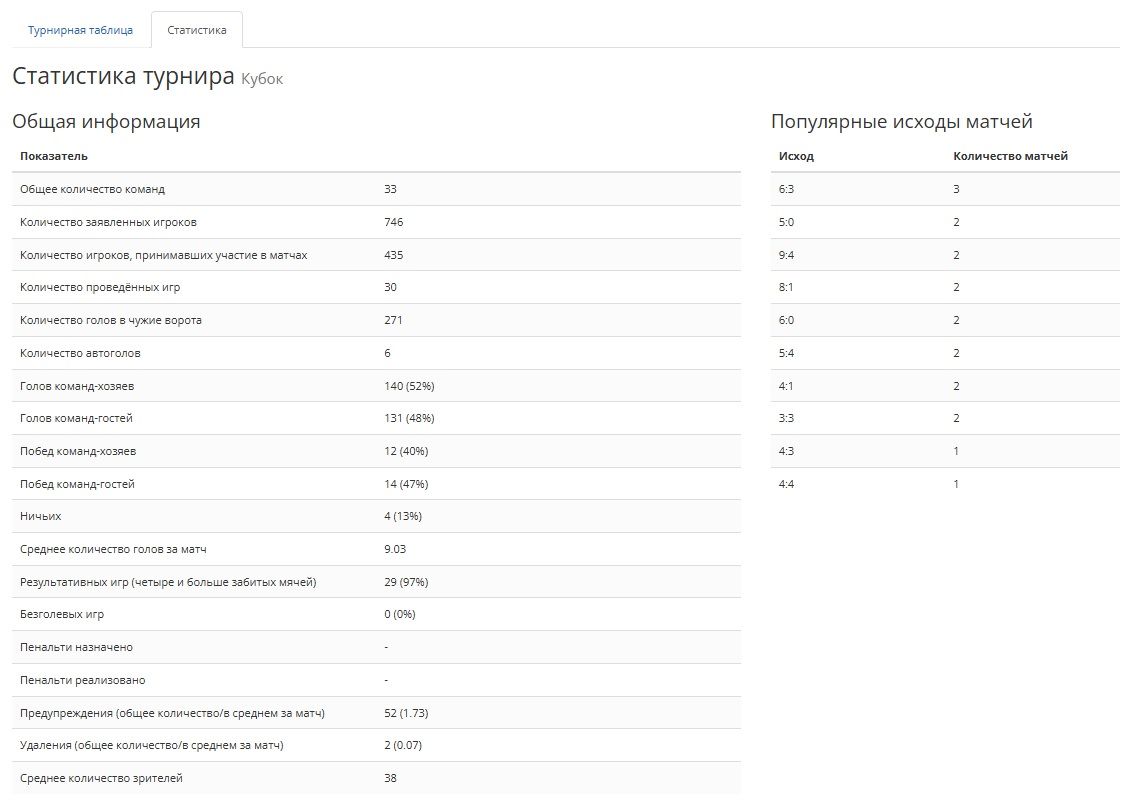Click the 6:3 match outcome cell
Viewport: 1129px width, 806px height.
(x=786, y=189)
